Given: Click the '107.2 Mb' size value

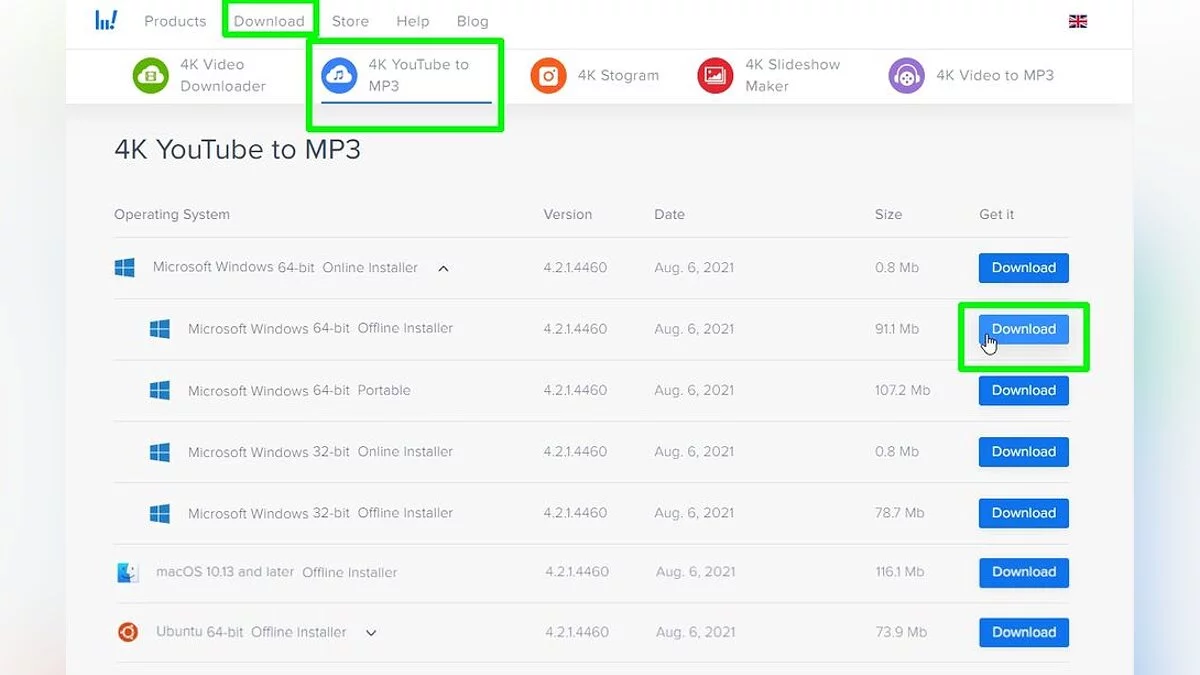Looking at the screenshot, I should tap(902, 391).
